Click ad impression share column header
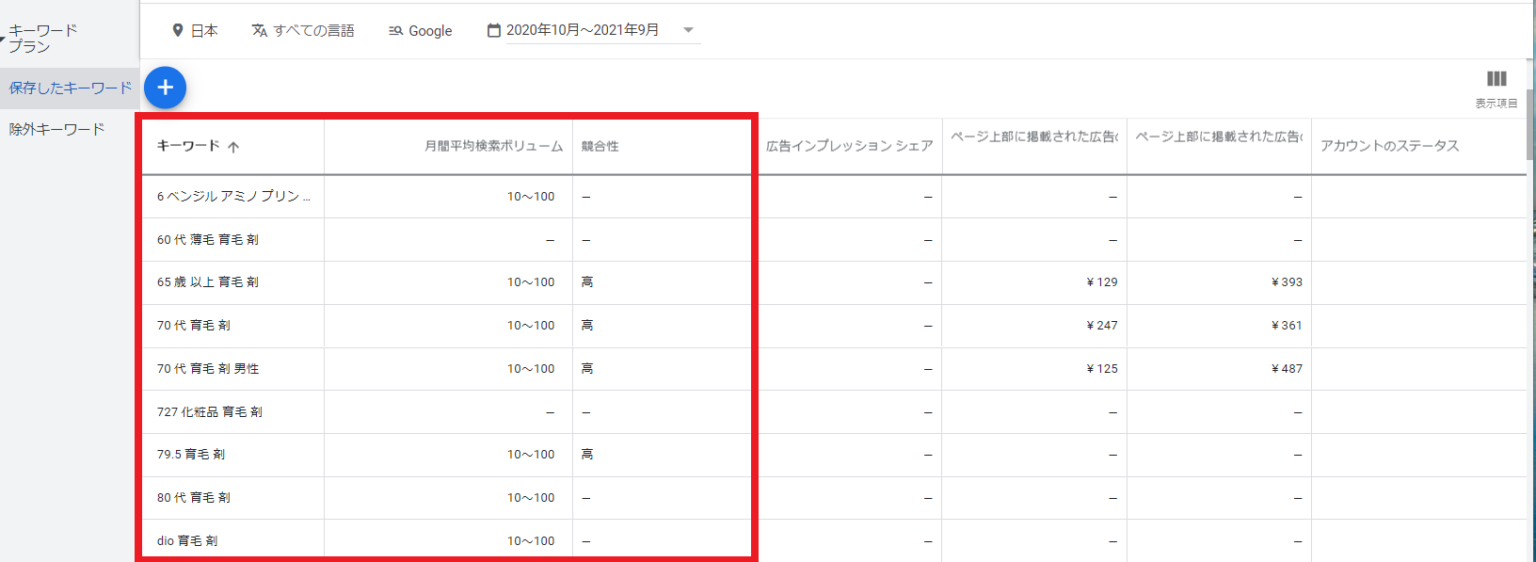This screenshot has width=1536, height=562. (849, 147)
